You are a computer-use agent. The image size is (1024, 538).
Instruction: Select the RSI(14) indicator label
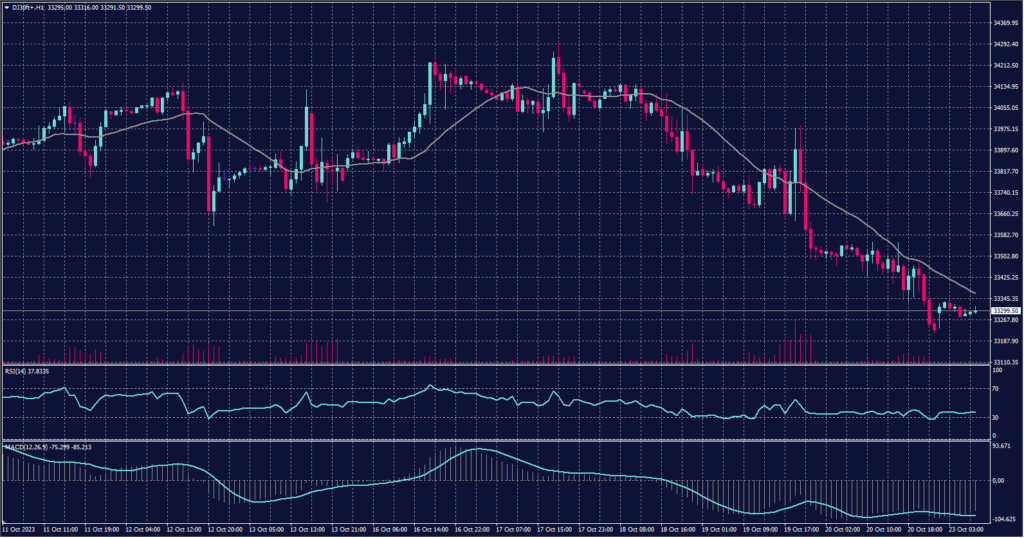(x=16, y=371)
